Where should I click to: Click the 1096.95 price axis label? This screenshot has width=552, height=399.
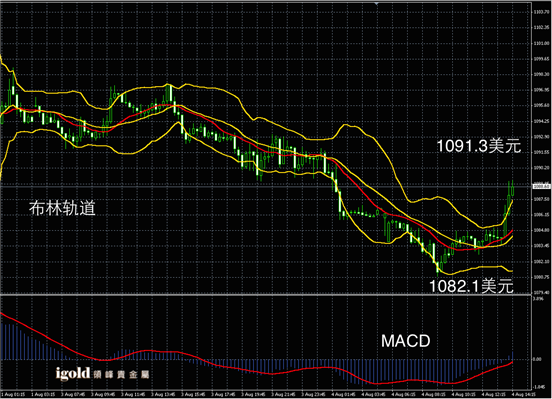point(541,90)
